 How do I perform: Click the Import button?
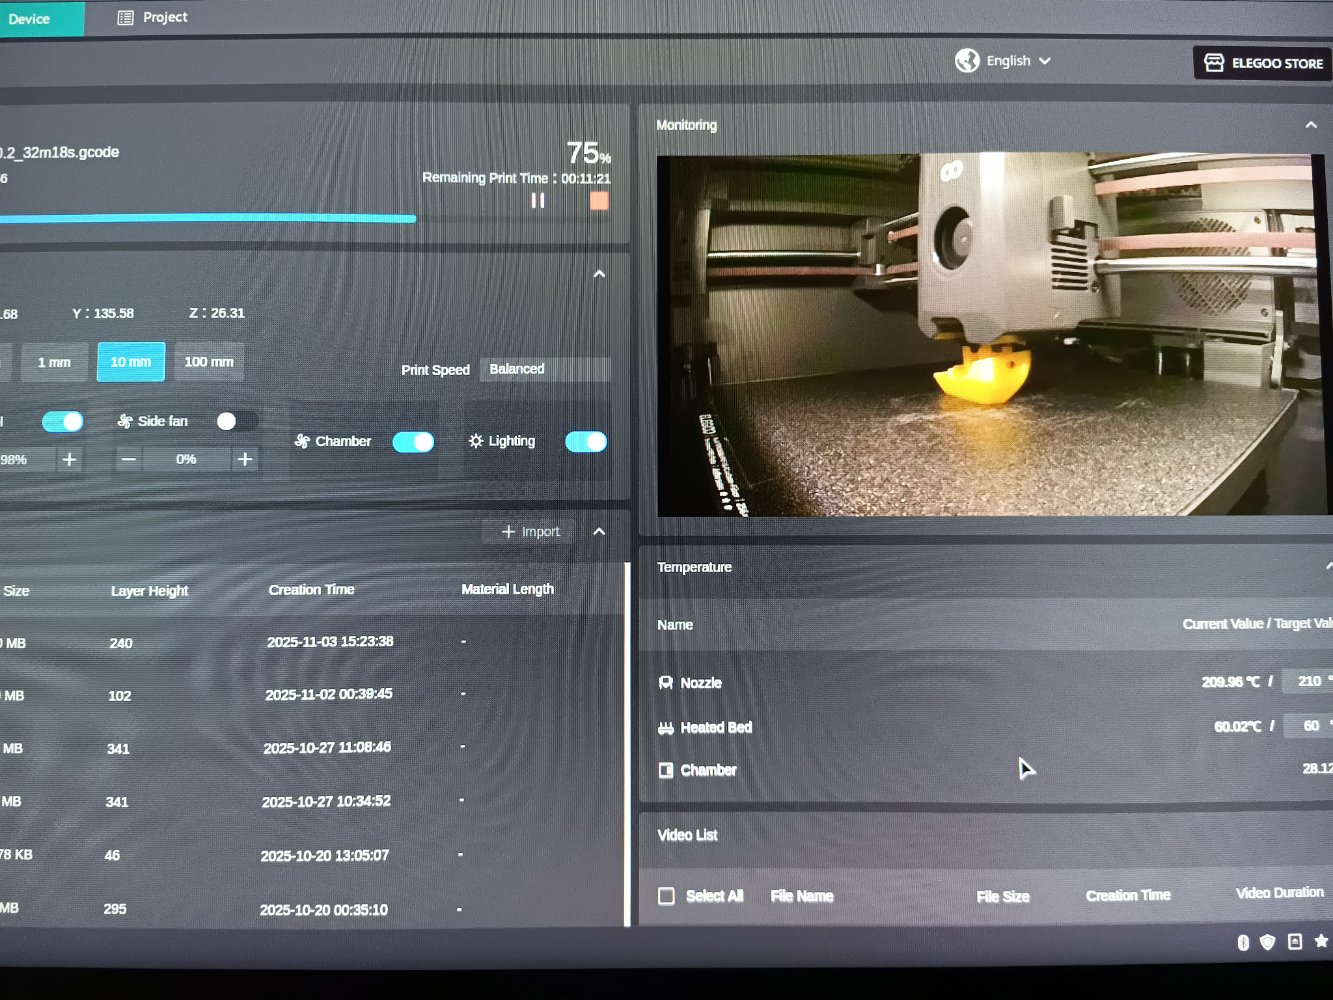coord(531,532)
